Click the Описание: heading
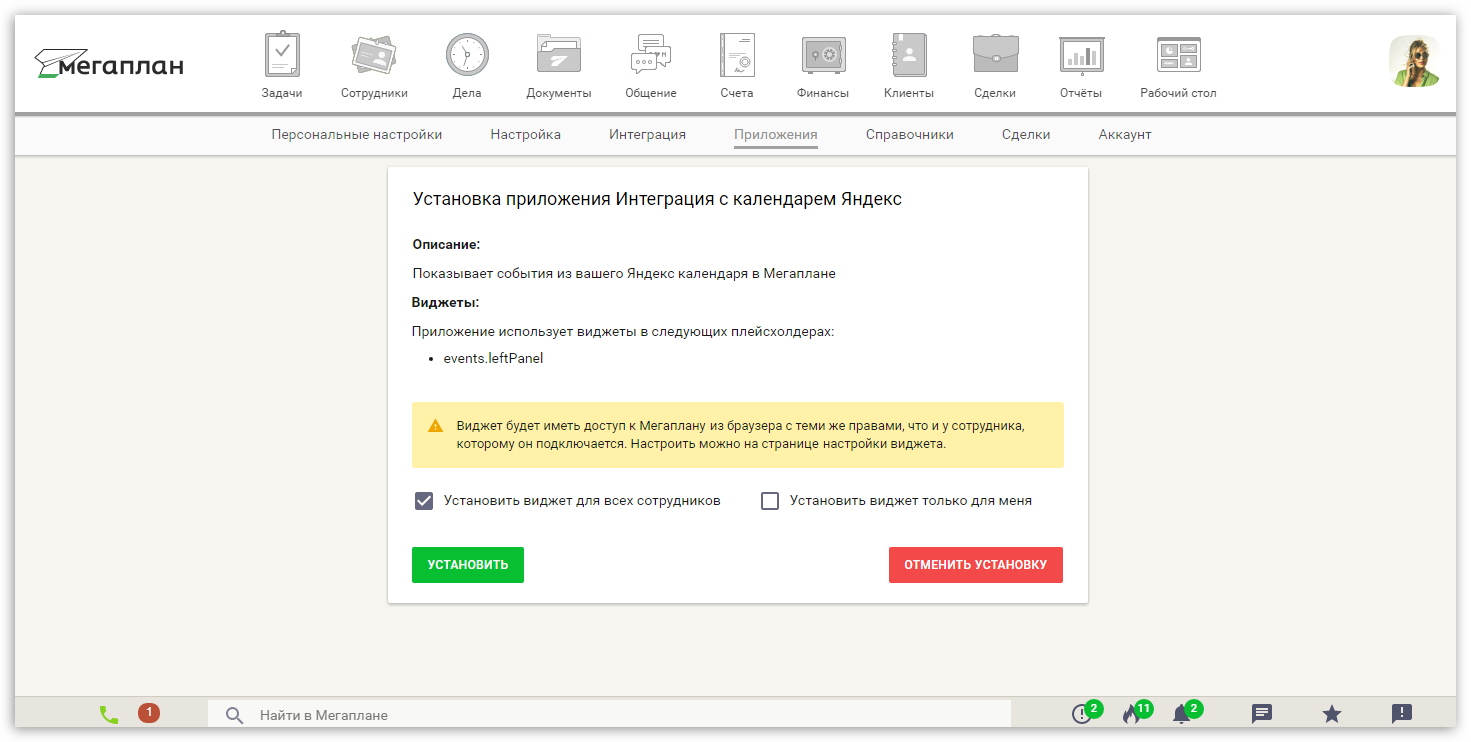This screenshot has width=1471, height=742. point(446,244)
